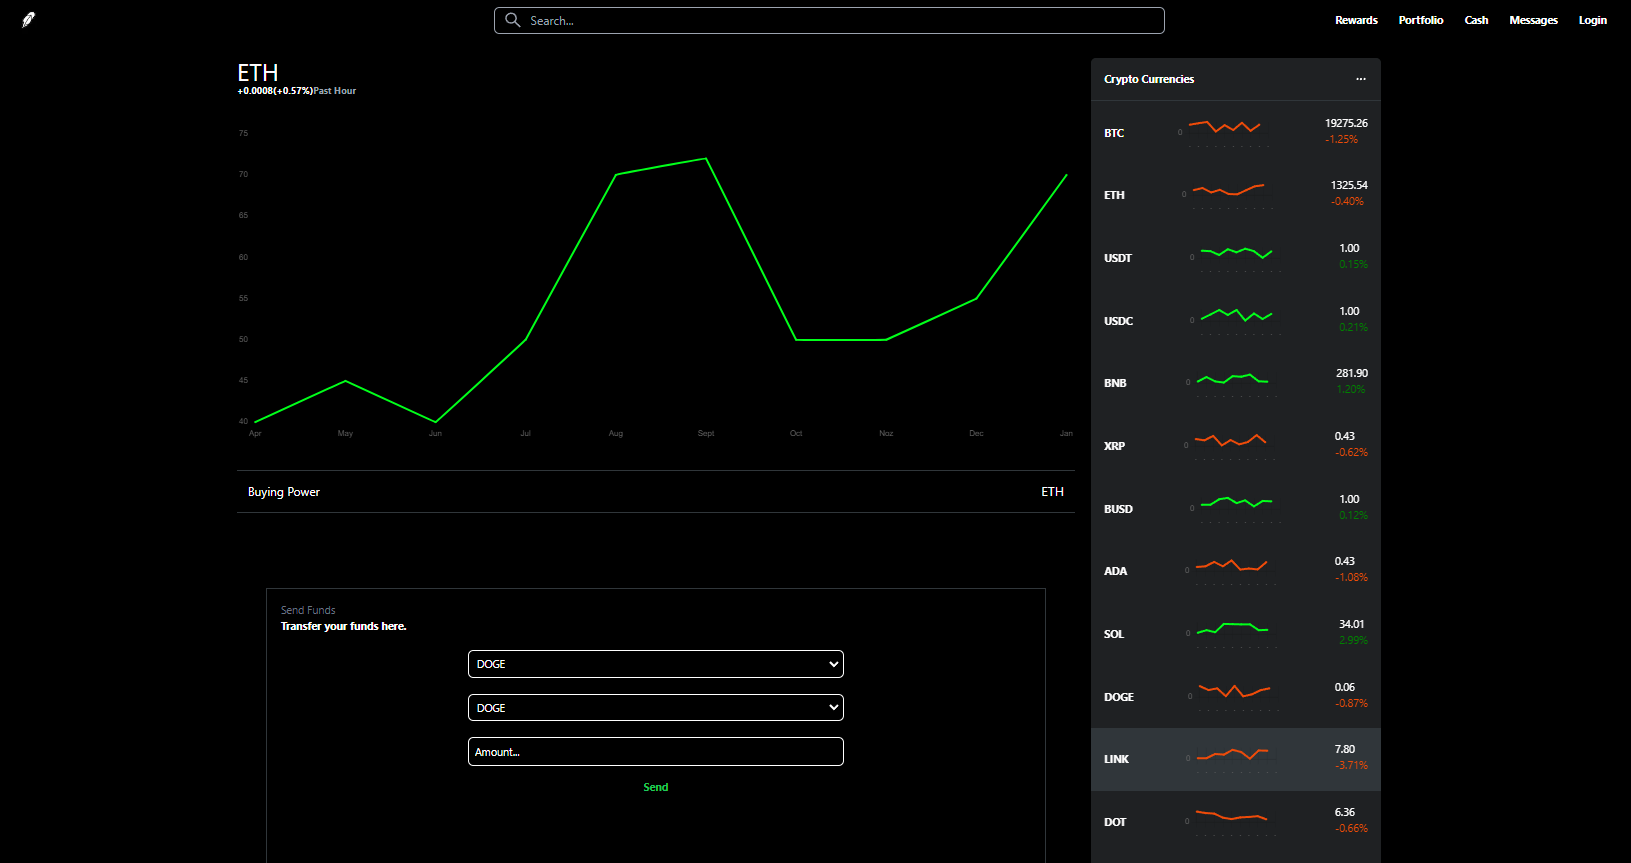Focus the Amount input field
The width and height of the screenshot is (1631, 863).
[655, 752]
